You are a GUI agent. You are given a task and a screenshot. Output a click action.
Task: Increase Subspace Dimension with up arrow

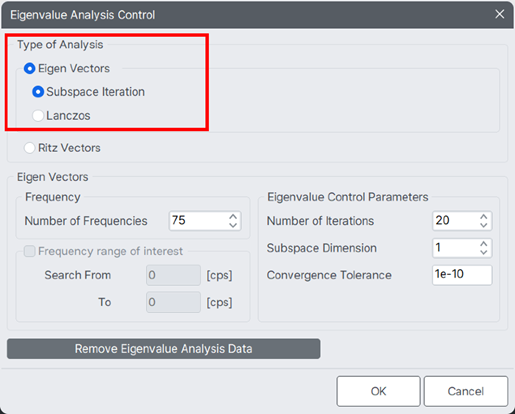pos(484,244)
